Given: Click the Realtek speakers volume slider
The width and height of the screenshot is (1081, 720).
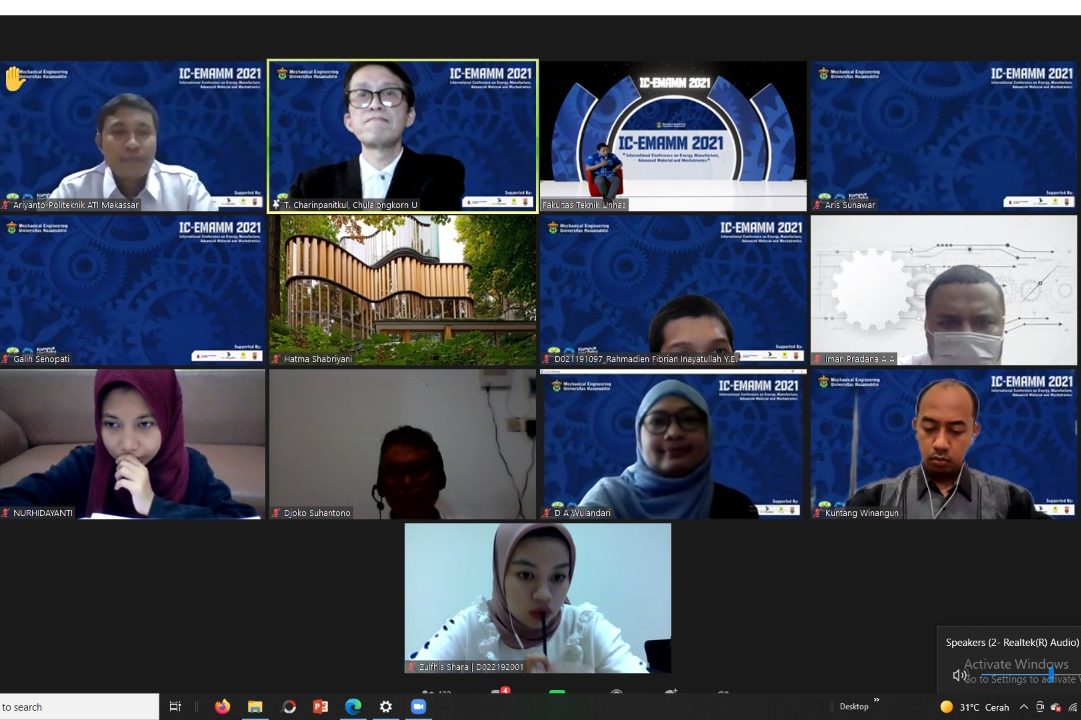Looking at the screenshot, I should 1049,675.
